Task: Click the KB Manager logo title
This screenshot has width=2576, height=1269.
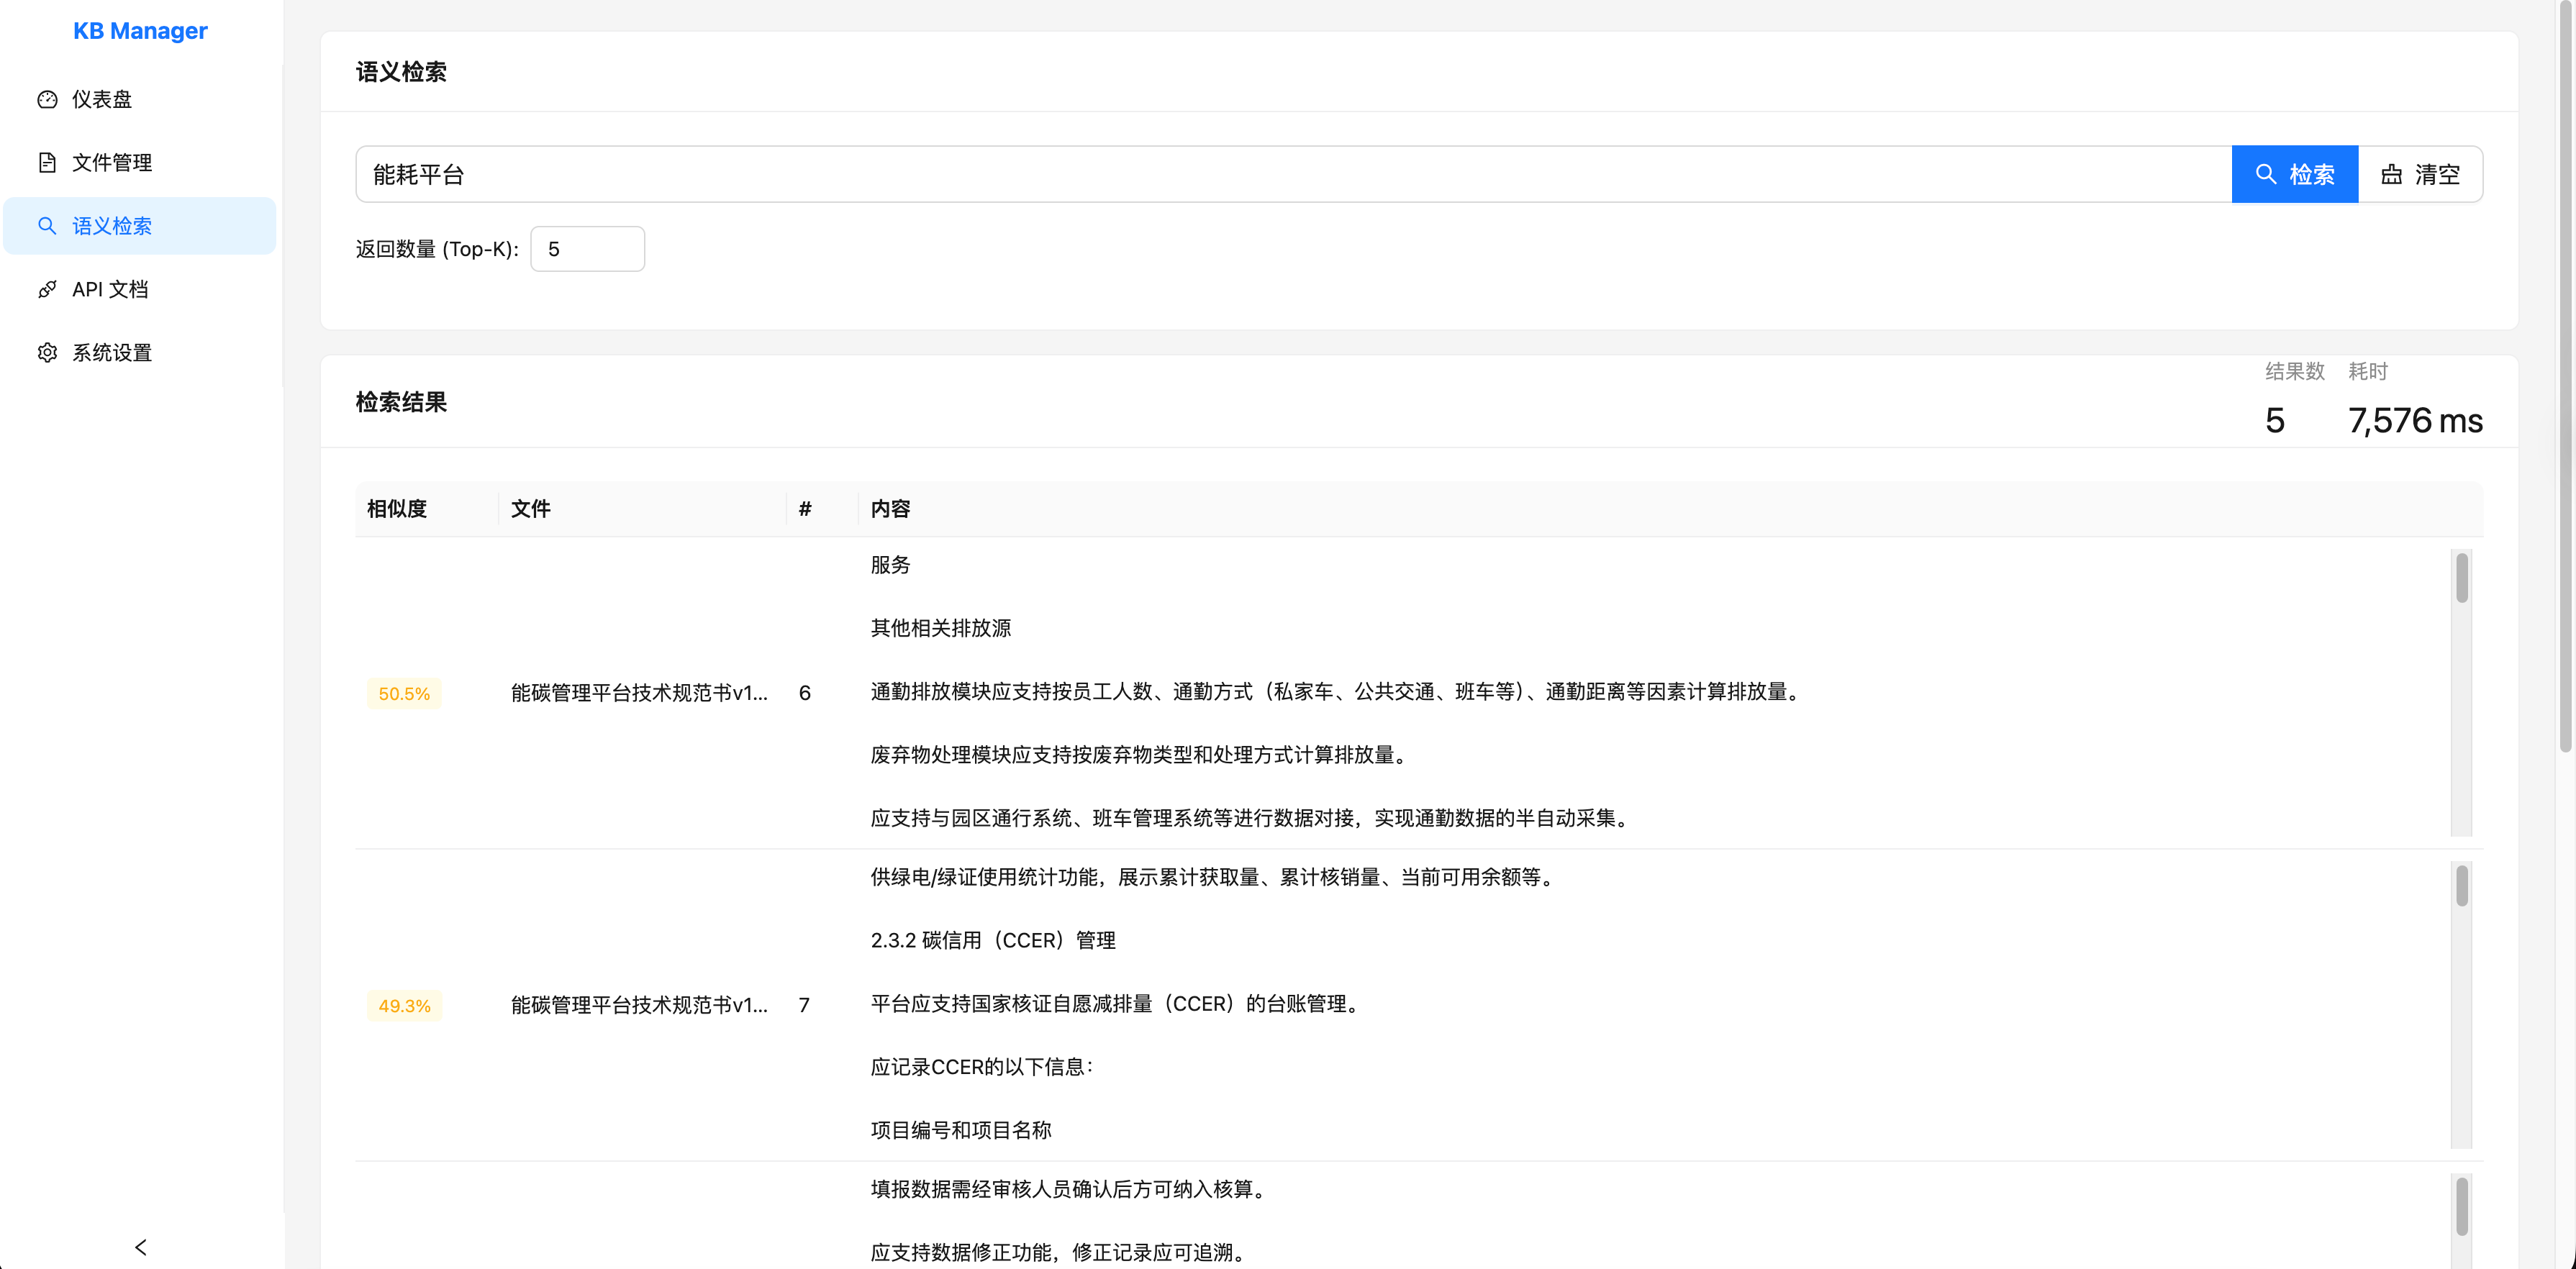Action: pos(140,31)
